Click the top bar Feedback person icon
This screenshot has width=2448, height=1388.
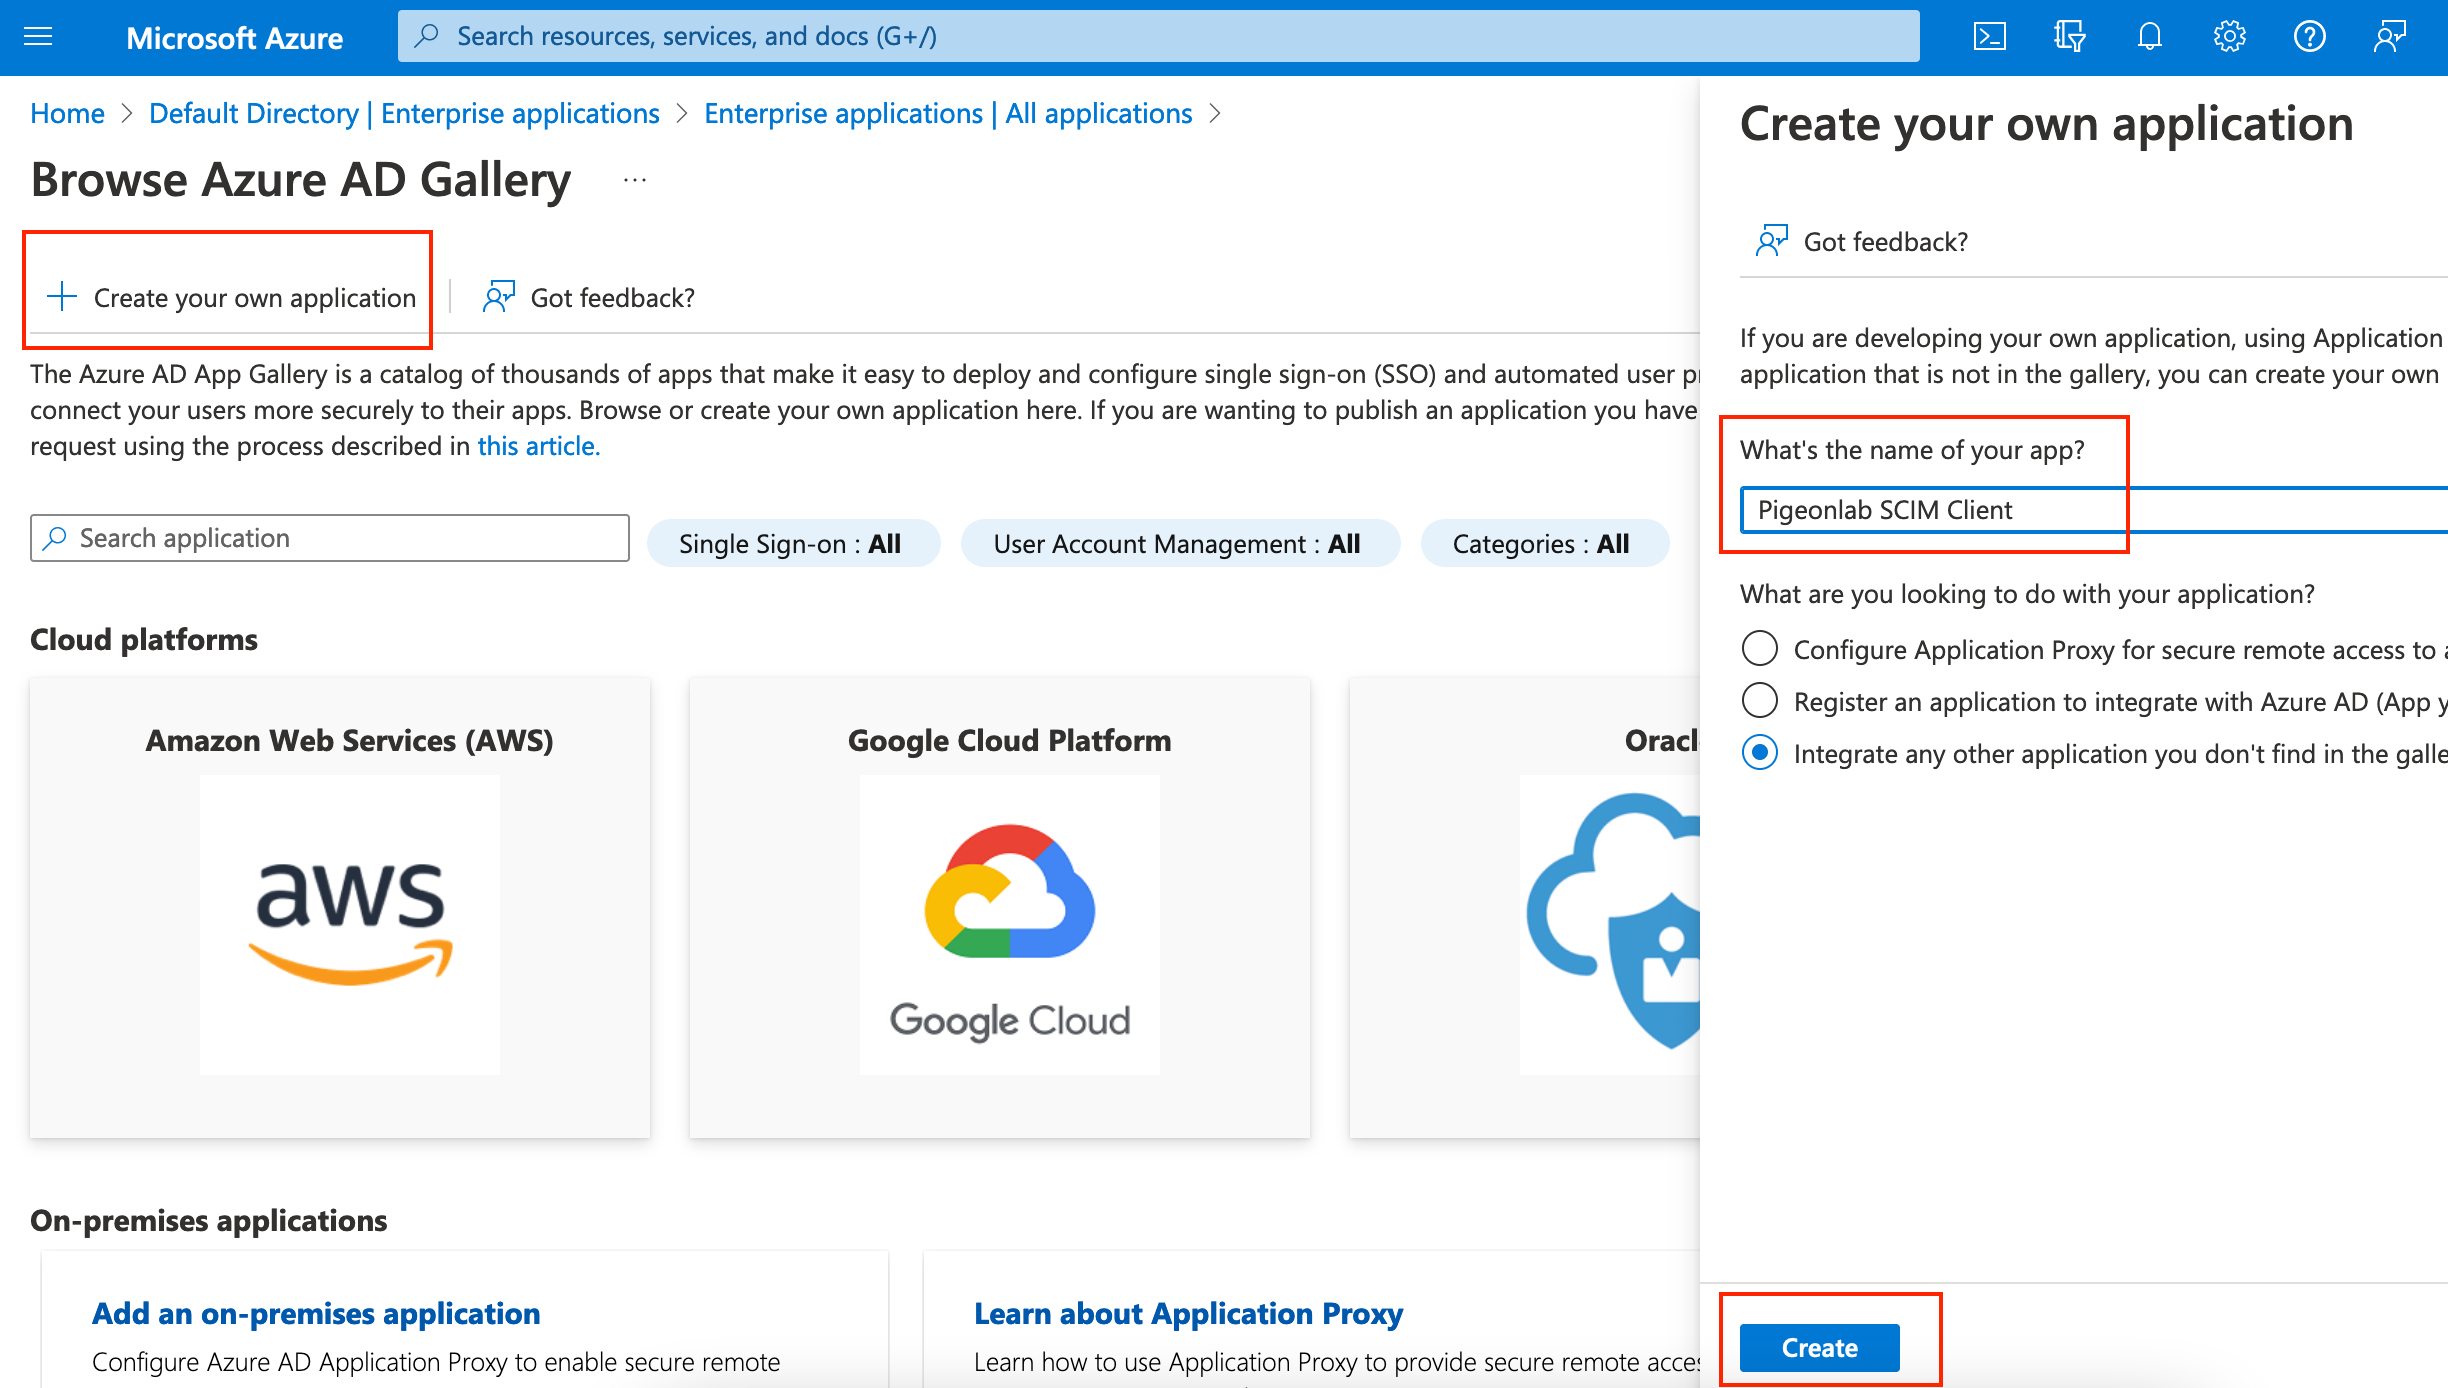tap(2389, 37)
